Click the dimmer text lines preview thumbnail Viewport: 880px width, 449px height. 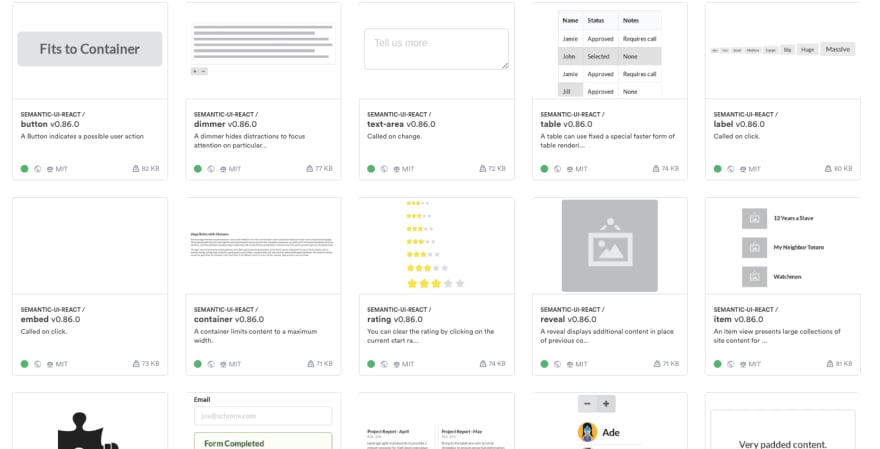pyautogui.click(x=263, y=43)
